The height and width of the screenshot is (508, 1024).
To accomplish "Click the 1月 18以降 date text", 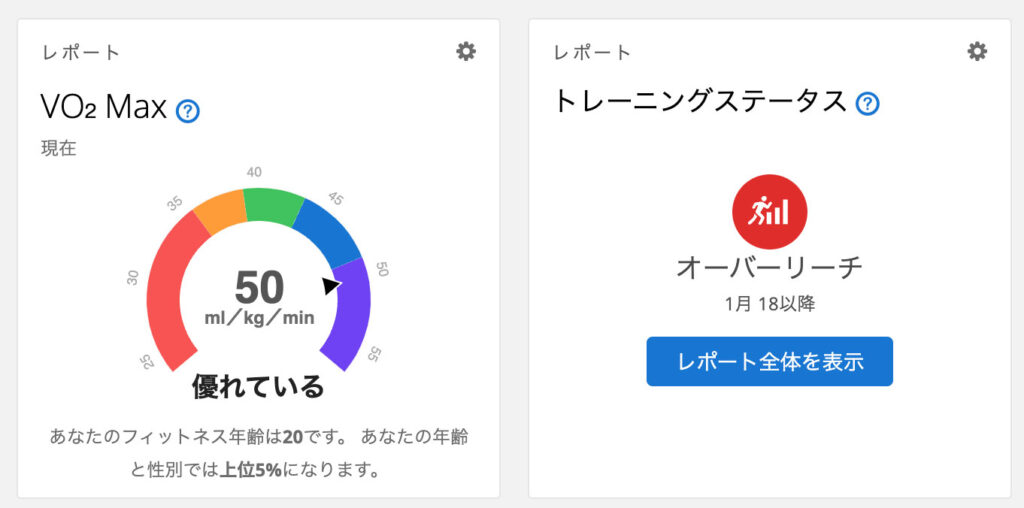I will (769, 304).
